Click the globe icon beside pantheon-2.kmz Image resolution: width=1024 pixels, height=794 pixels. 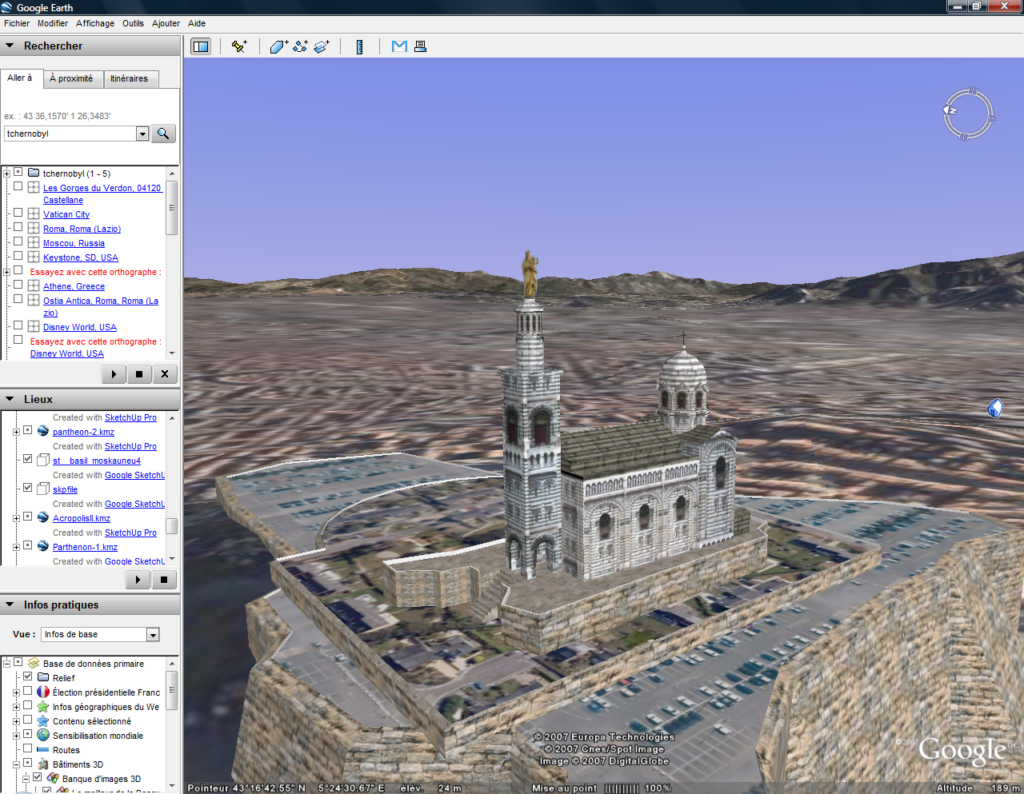coord(43,431)
